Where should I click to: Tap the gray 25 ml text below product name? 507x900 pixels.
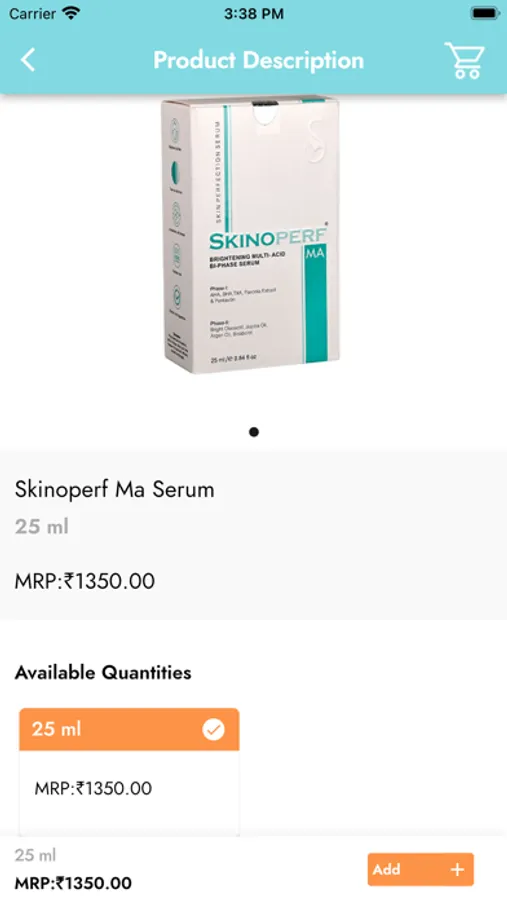point(41,526)
